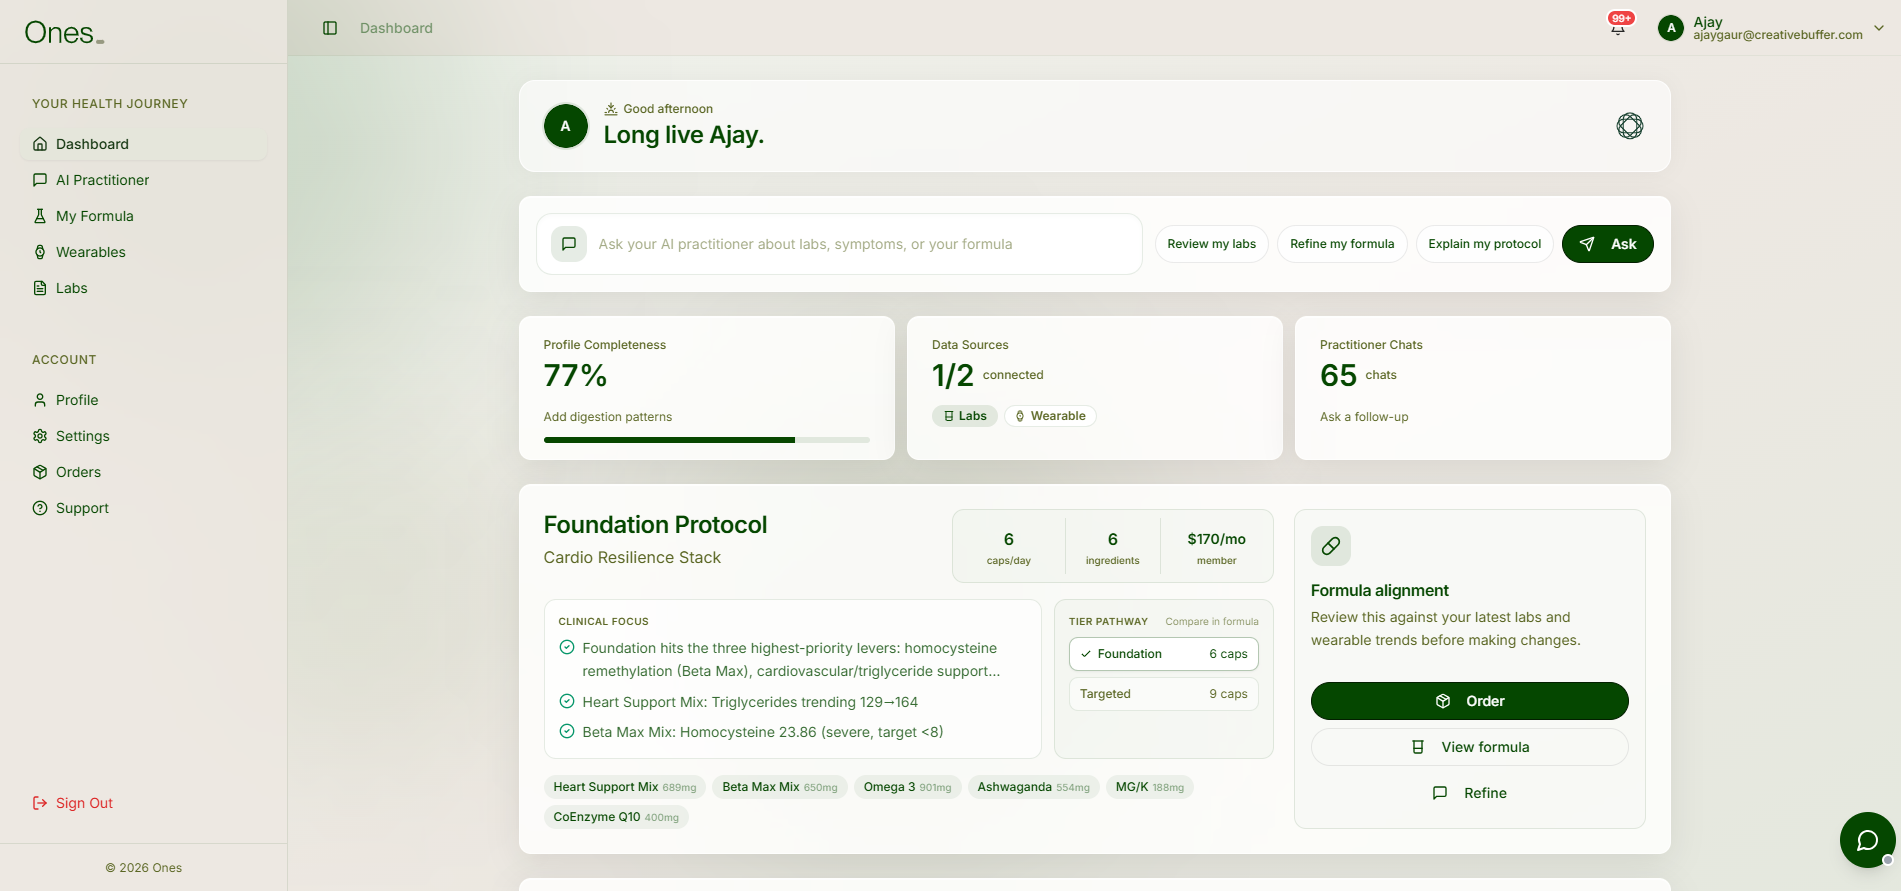Click Compare in formula link
The height and width of the screenshot is (891, 1901).
pyautogui.click(x=1212, y=622)
